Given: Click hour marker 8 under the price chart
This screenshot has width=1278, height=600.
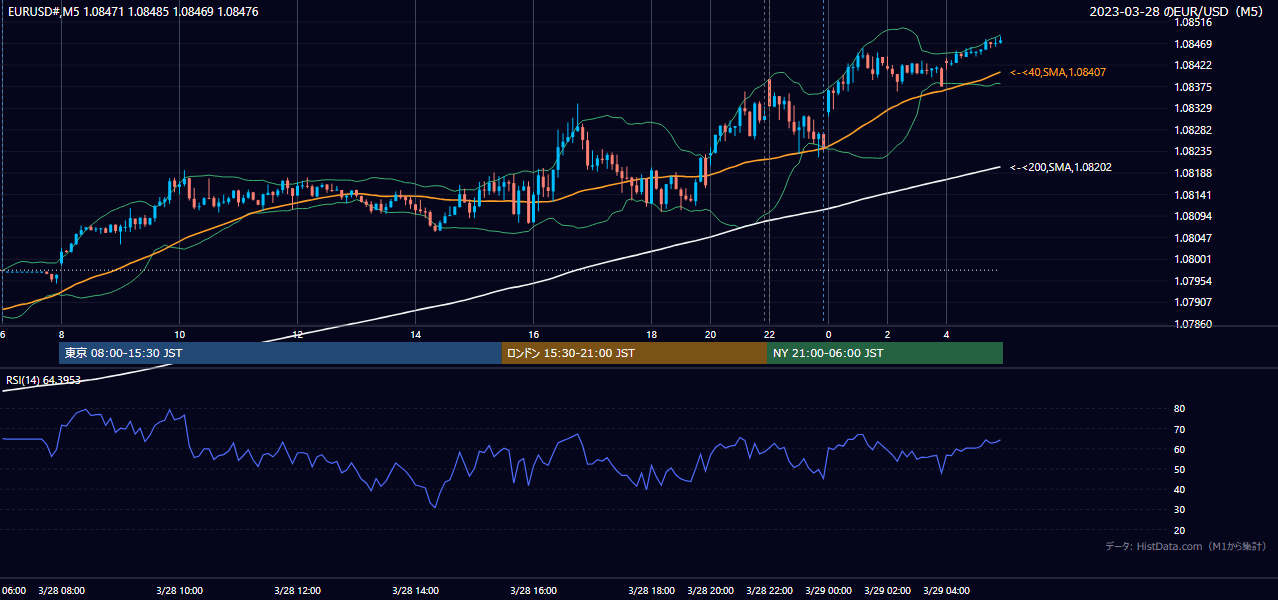Looking at the screenshot, I should click(62, 334).
